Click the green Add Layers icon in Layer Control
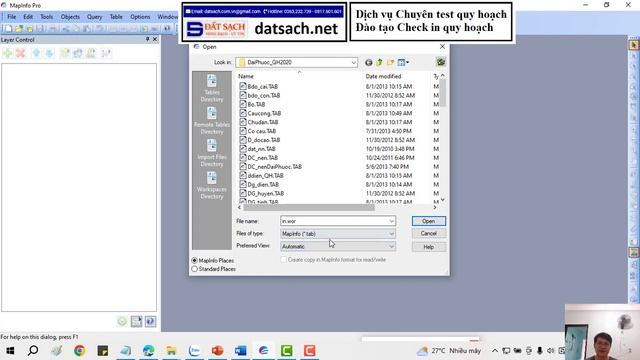 point(8,53)
